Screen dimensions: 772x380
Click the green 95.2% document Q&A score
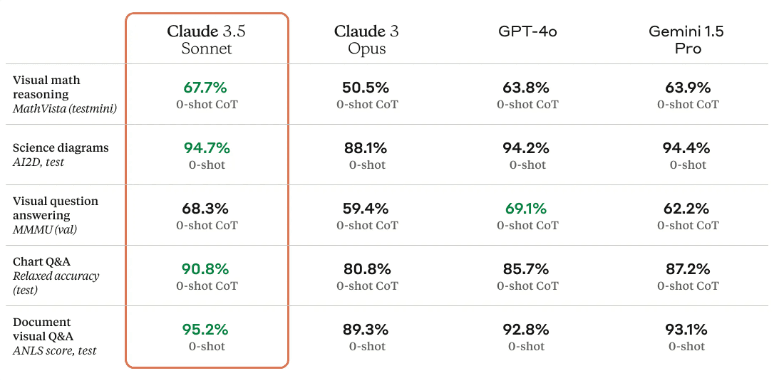tap(206, 329)
